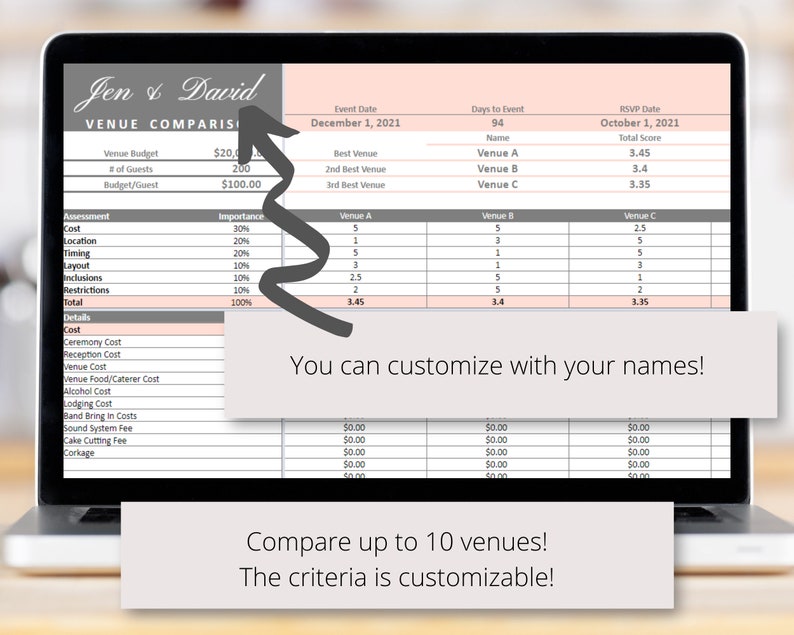The width and height of the screenshot is (794, 635).
Task: Select the Venue B total 3.4 in the Total row
Action: [498, 302]
